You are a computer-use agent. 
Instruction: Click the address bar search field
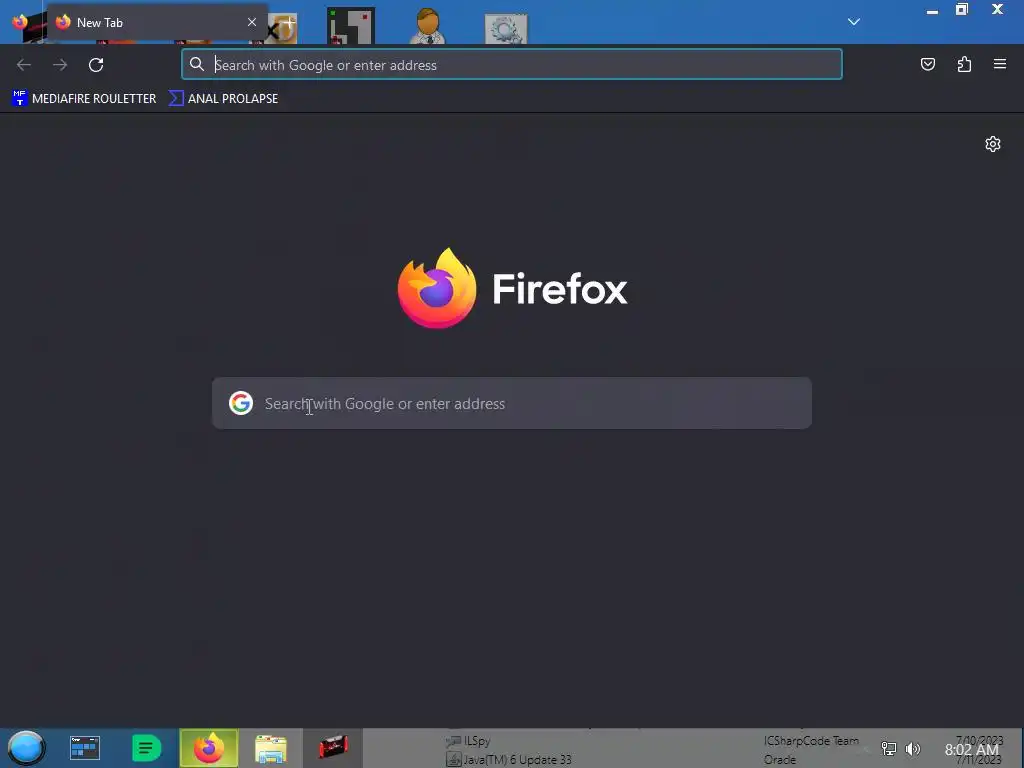[x=512, y=65]
